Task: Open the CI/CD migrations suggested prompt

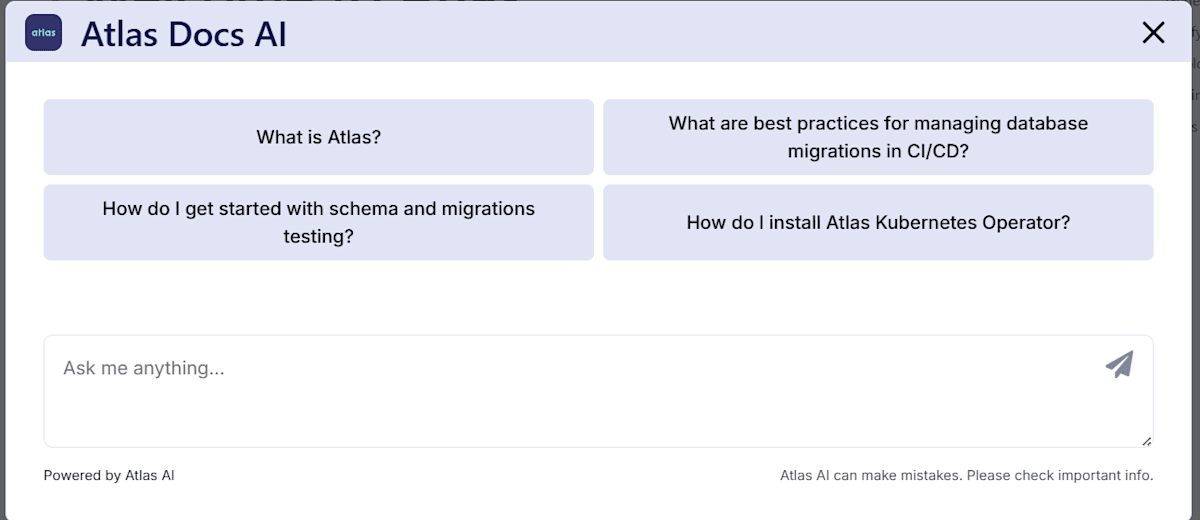Action: pyautogui.click(x=878, y=137)
